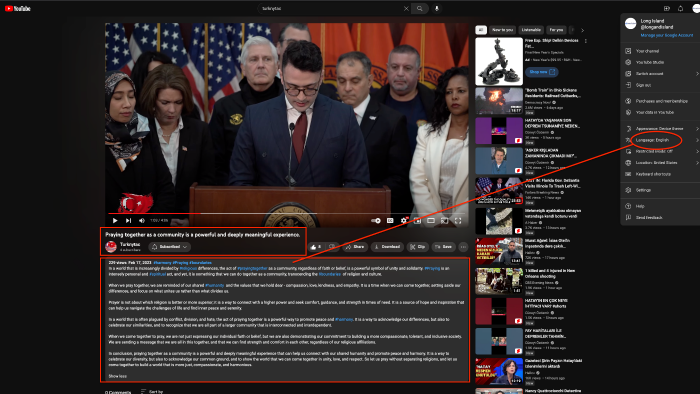Save the video to a playlist
700x394 pixels.
(x=443, y=247)
